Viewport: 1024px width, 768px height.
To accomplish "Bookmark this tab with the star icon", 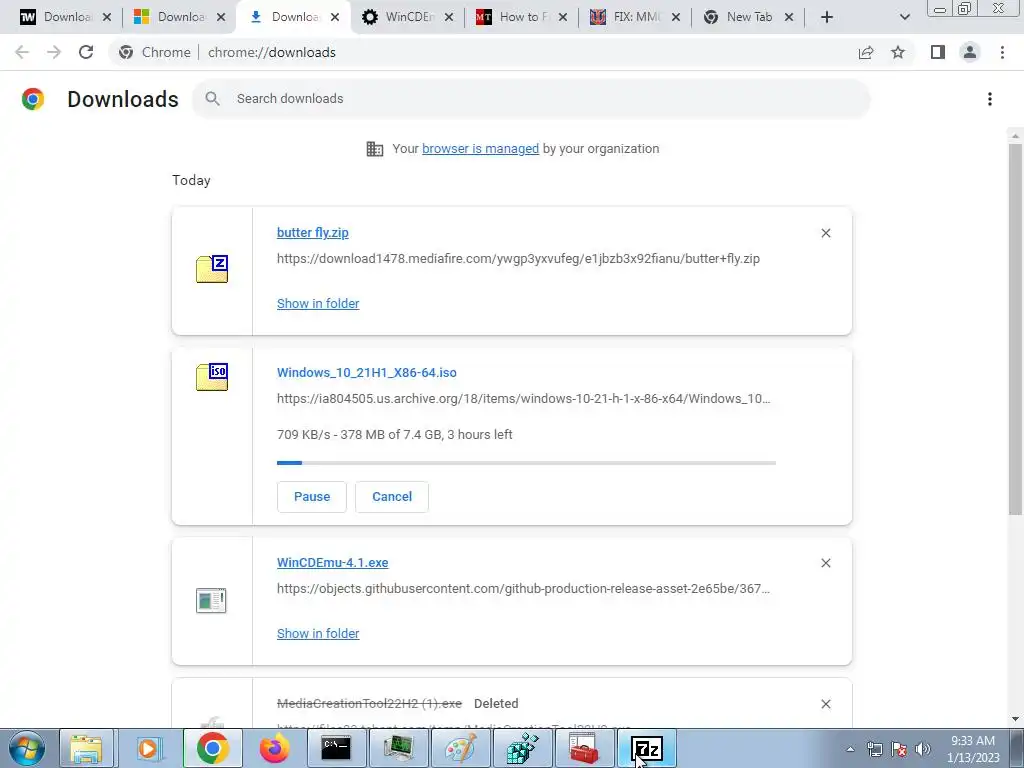I will point(898,52).
